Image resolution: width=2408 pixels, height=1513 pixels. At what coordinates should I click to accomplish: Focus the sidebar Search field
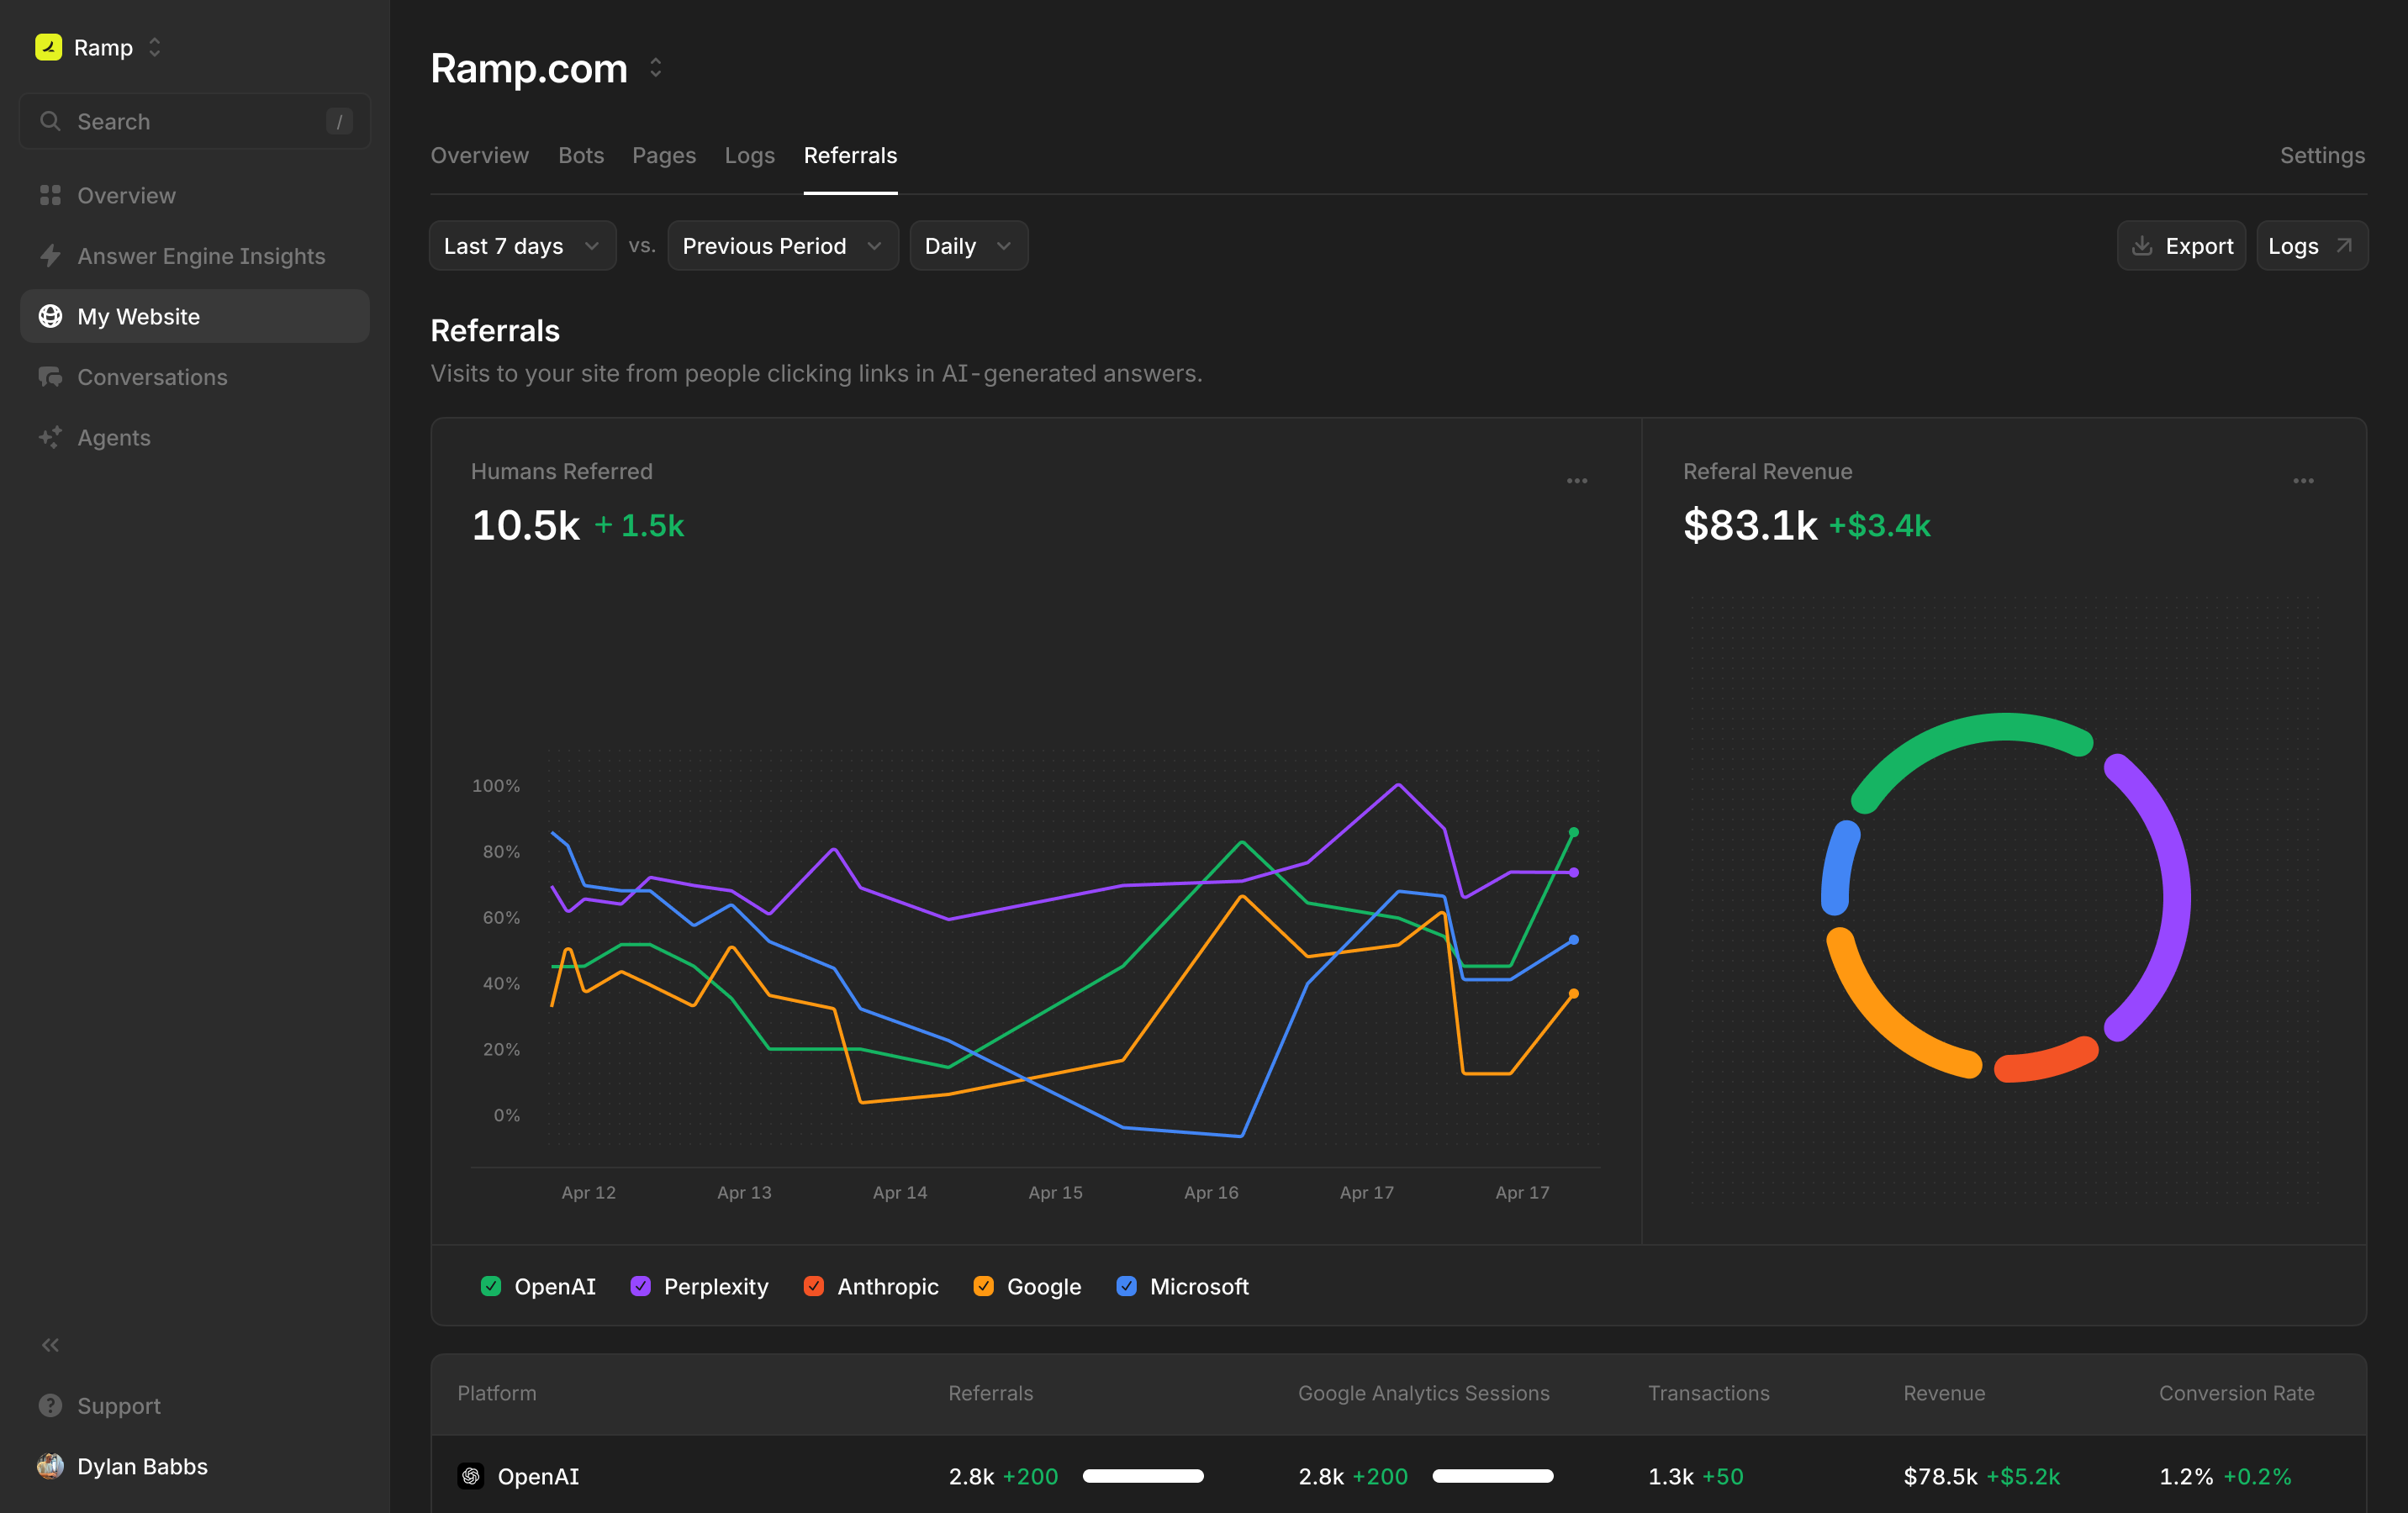195,122
